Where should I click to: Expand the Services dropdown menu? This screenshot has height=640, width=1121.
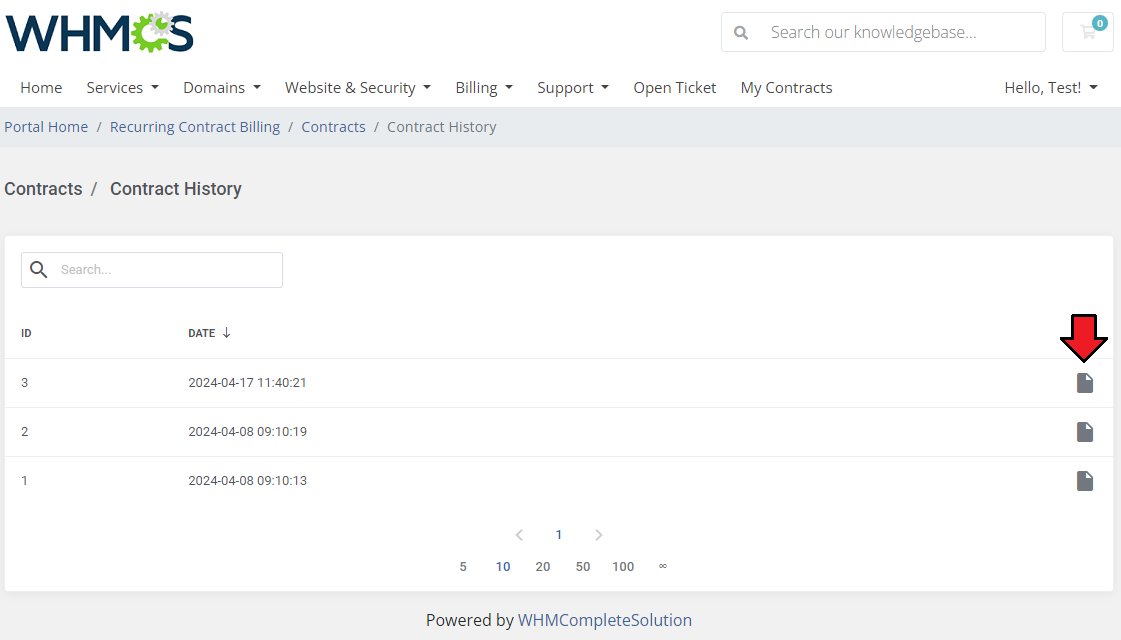tap(122, 88)
